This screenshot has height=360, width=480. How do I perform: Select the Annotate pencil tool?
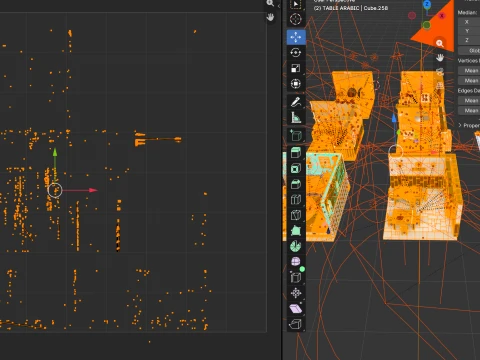coord(296,102)
